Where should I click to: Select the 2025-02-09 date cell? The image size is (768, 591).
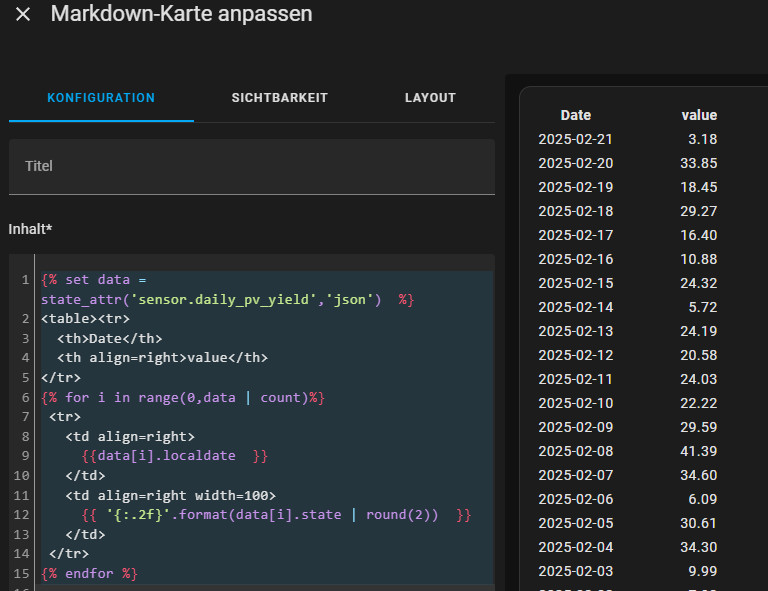576,427
